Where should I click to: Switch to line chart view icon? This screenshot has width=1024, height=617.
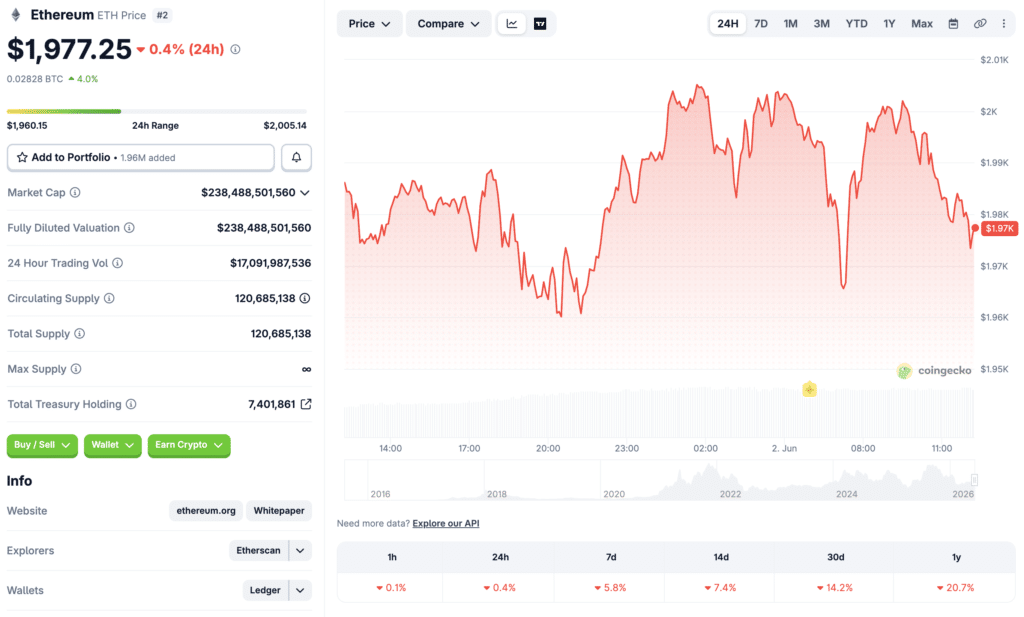click(512, 24)
